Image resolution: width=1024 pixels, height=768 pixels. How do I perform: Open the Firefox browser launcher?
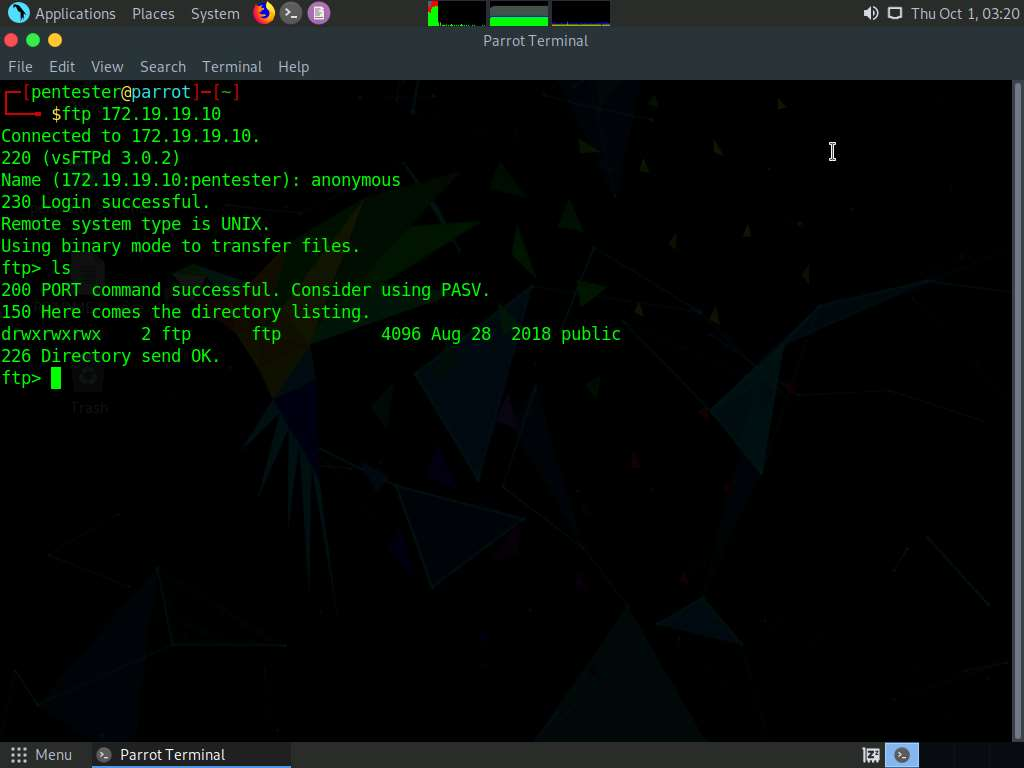coord(264,13)
